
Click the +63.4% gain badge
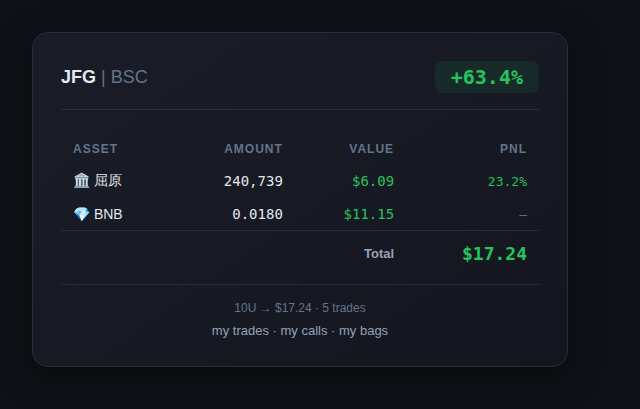[487, 77]
